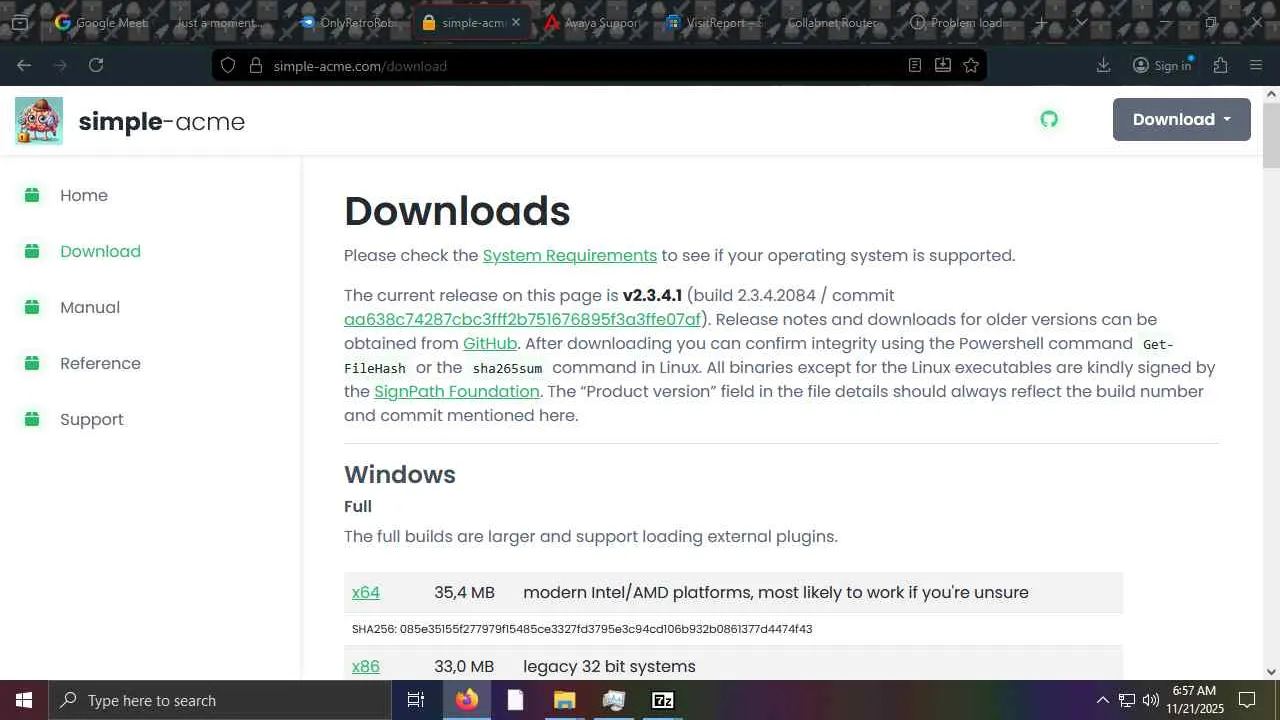1280x720 pixels.
Task: Open Task View on the taskbar
Action: [x=416, y=700]
